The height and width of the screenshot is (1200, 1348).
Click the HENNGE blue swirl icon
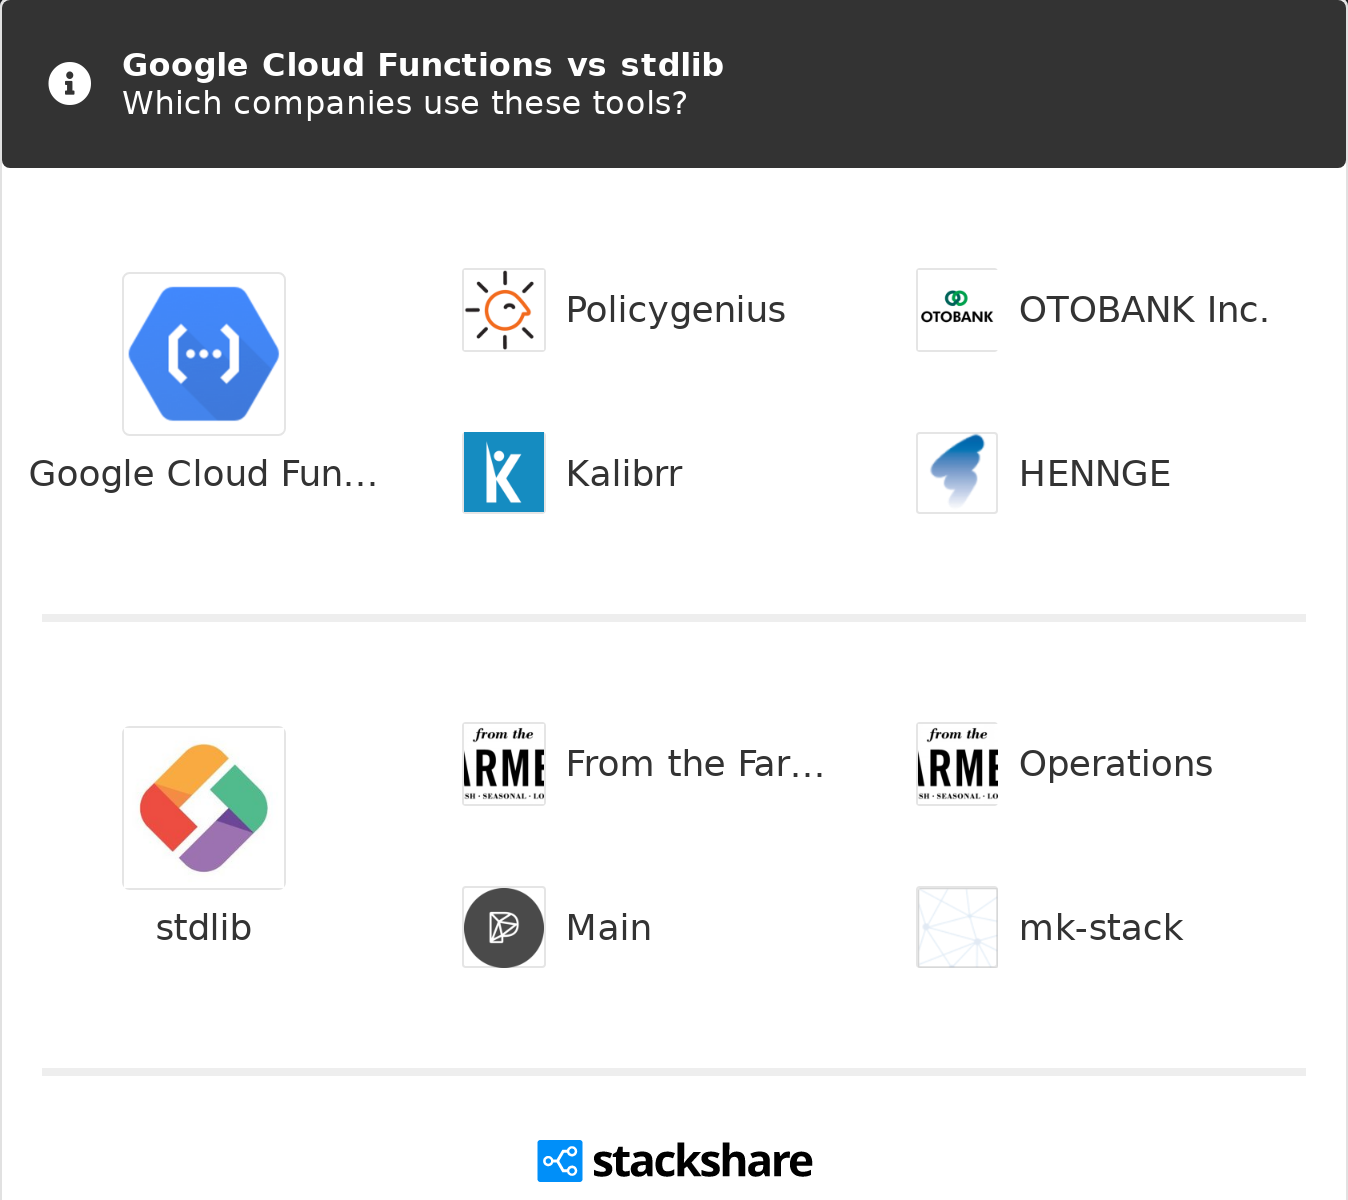pyautogui.click(x=957, y=473)
